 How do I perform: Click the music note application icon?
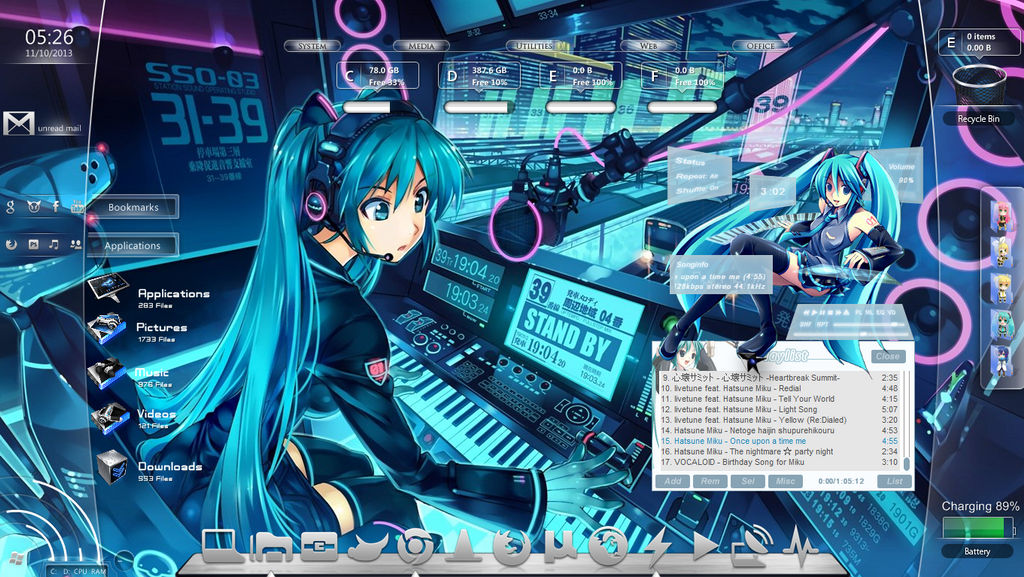coord(54,244)
